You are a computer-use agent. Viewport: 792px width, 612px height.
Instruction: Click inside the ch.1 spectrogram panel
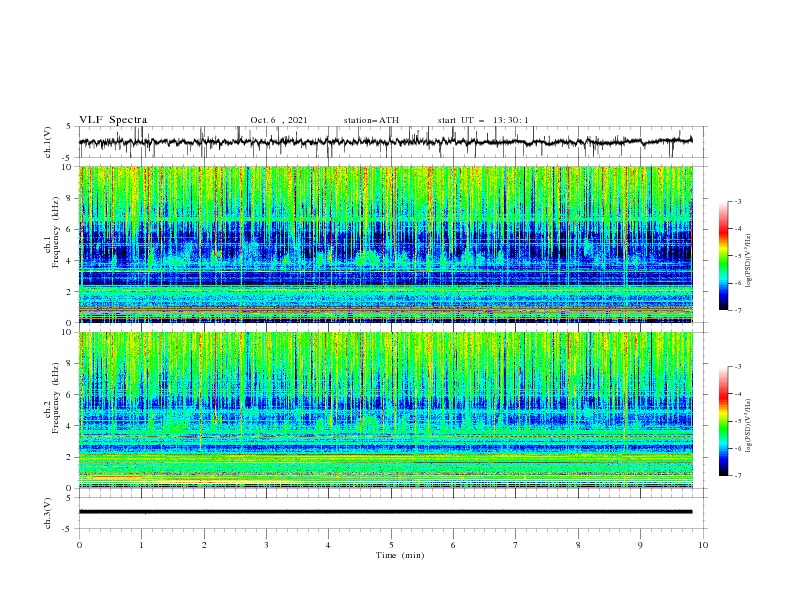click(386, 244)
